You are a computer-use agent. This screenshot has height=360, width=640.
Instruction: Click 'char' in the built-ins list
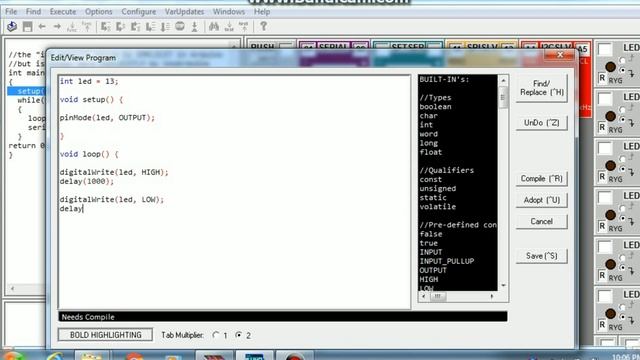[x=428, y=116]
